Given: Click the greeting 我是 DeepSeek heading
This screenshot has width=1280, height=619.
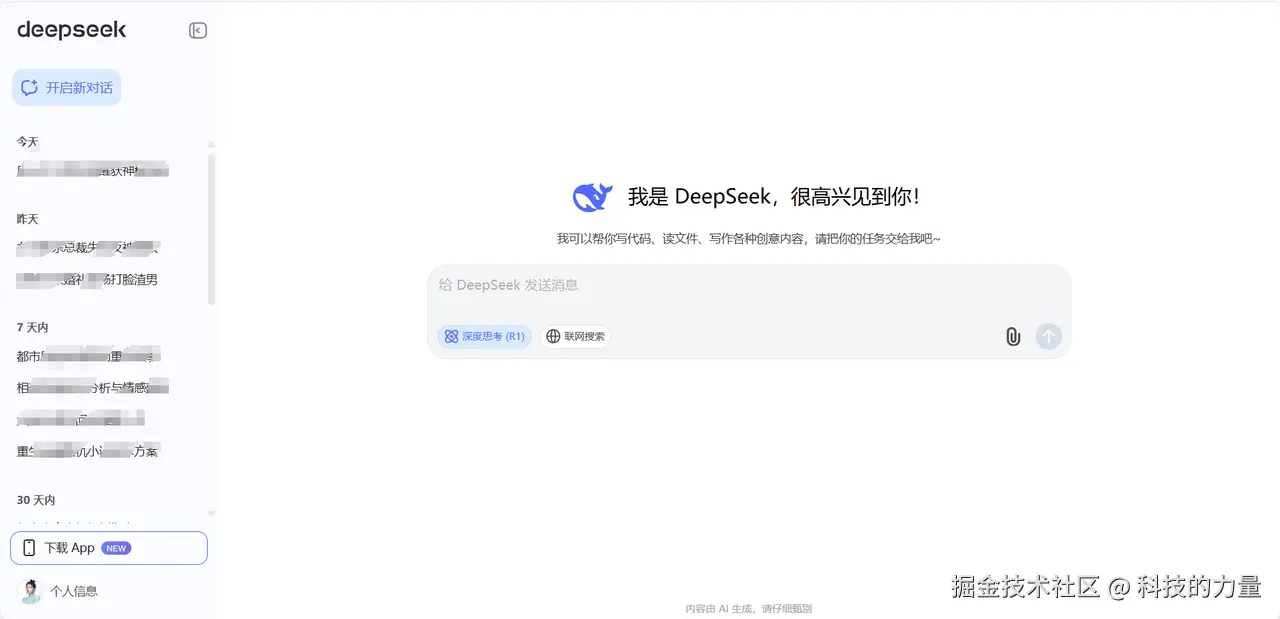Looking at the screenshot, I should pos(774,197).
